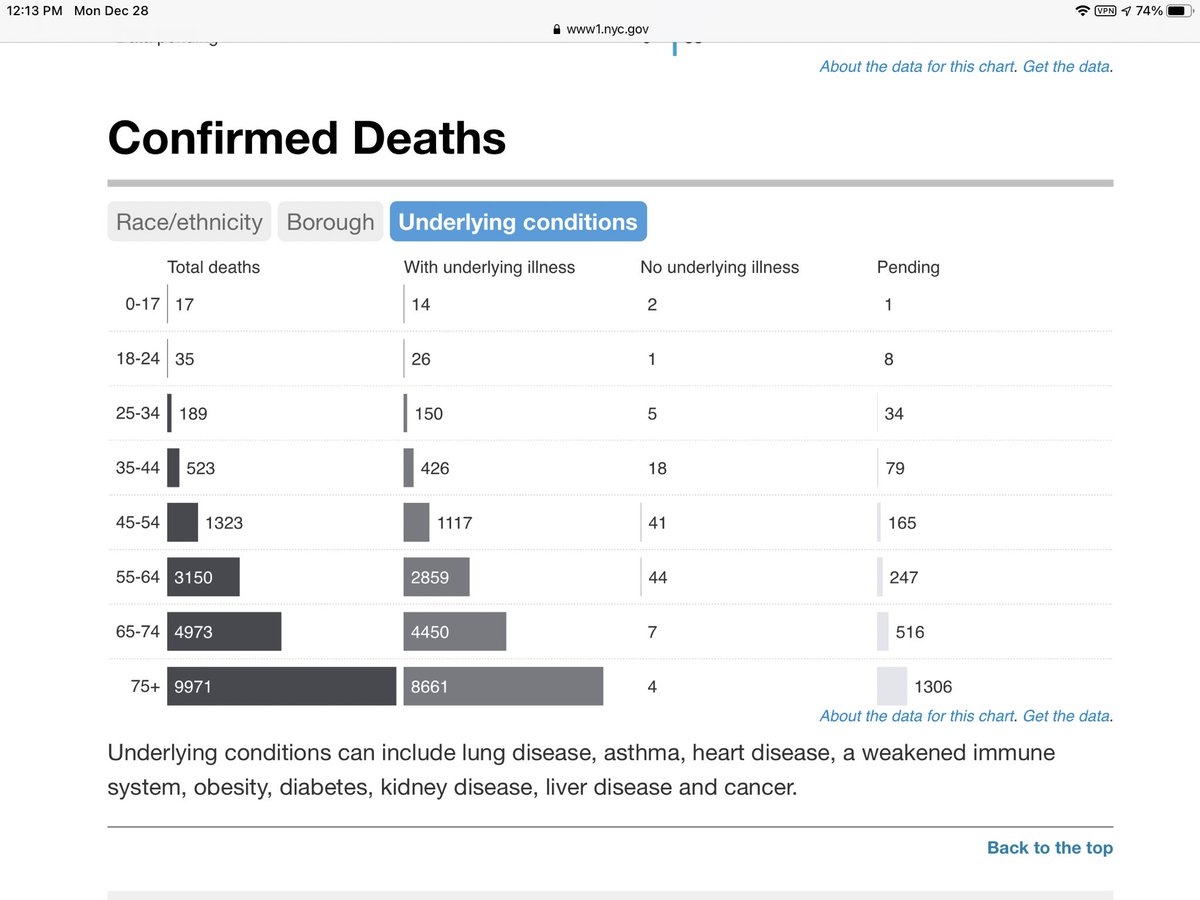The height and width of the screenshot is (900, 1200).
Task: Select the Underlying conditions tab
Action: coord(518,222)
